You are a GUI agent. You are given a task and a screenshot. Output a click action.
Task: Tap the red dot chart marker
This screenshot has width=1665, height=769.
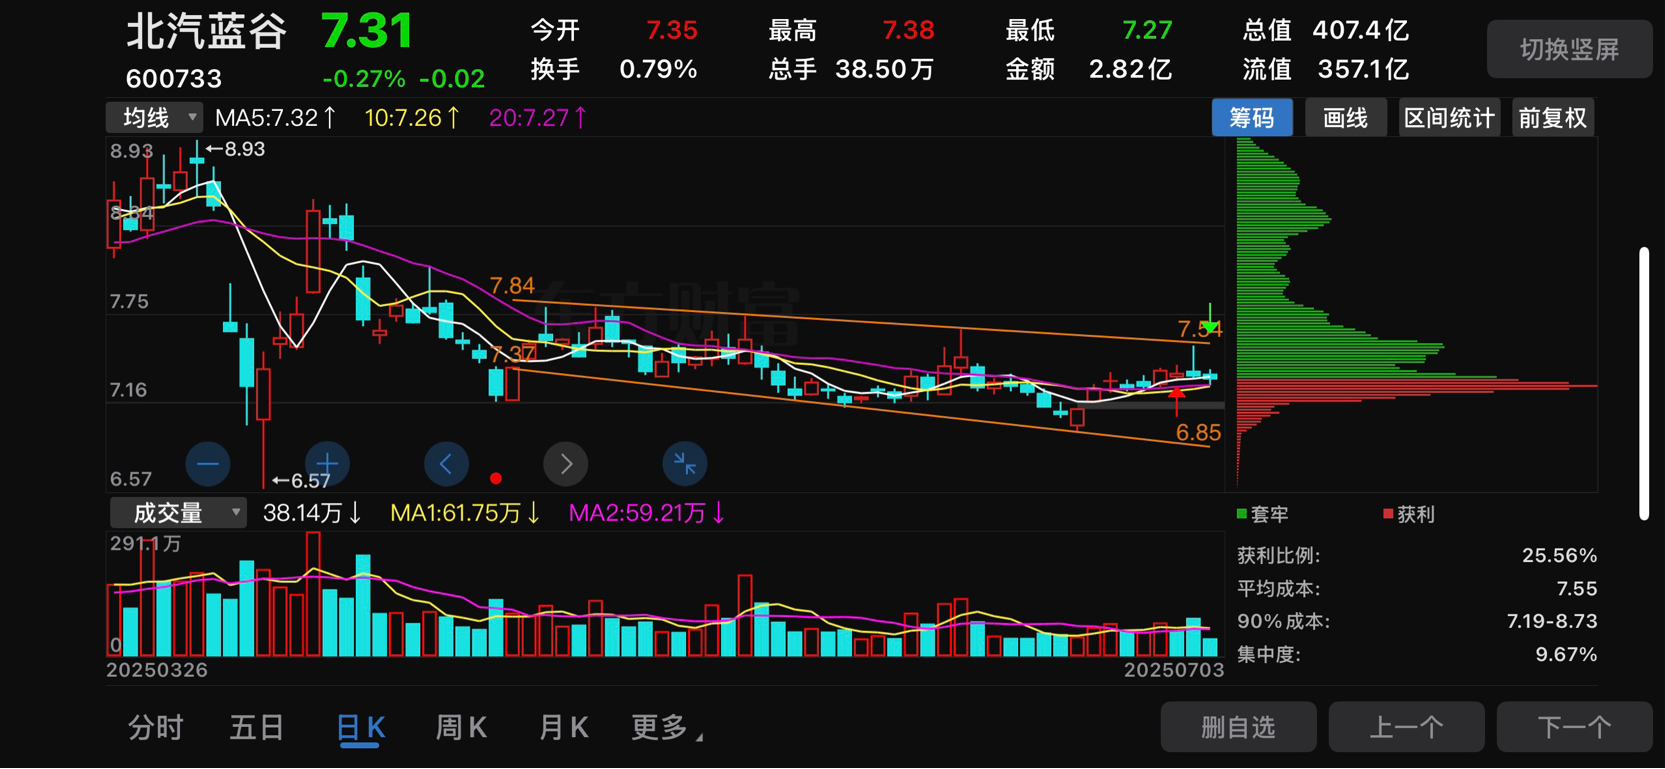pyautogui.click(x=496, y=478)
